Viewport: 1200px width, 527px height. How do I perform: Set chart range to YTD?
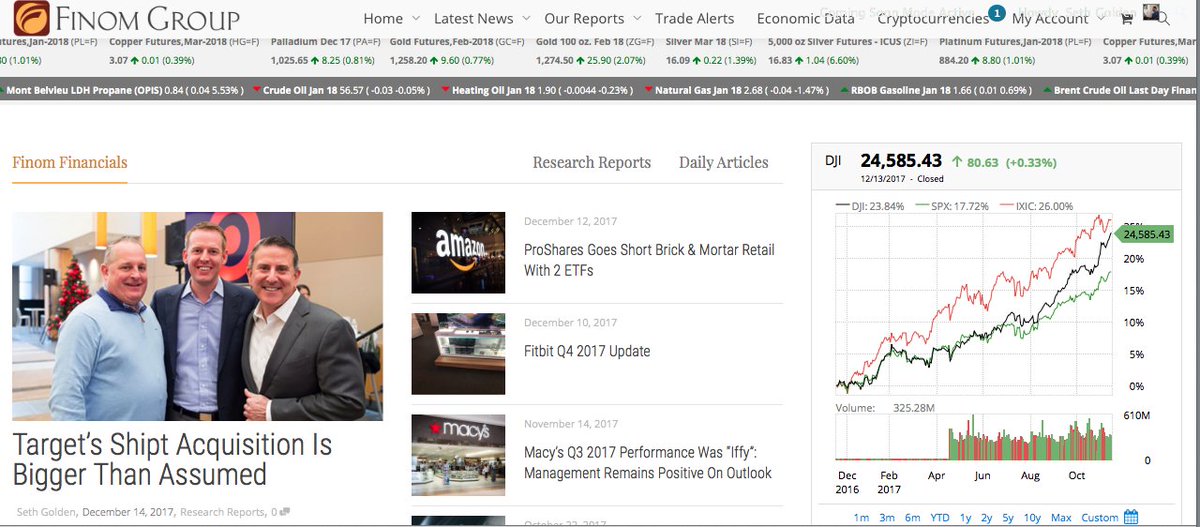click(940, 518)
